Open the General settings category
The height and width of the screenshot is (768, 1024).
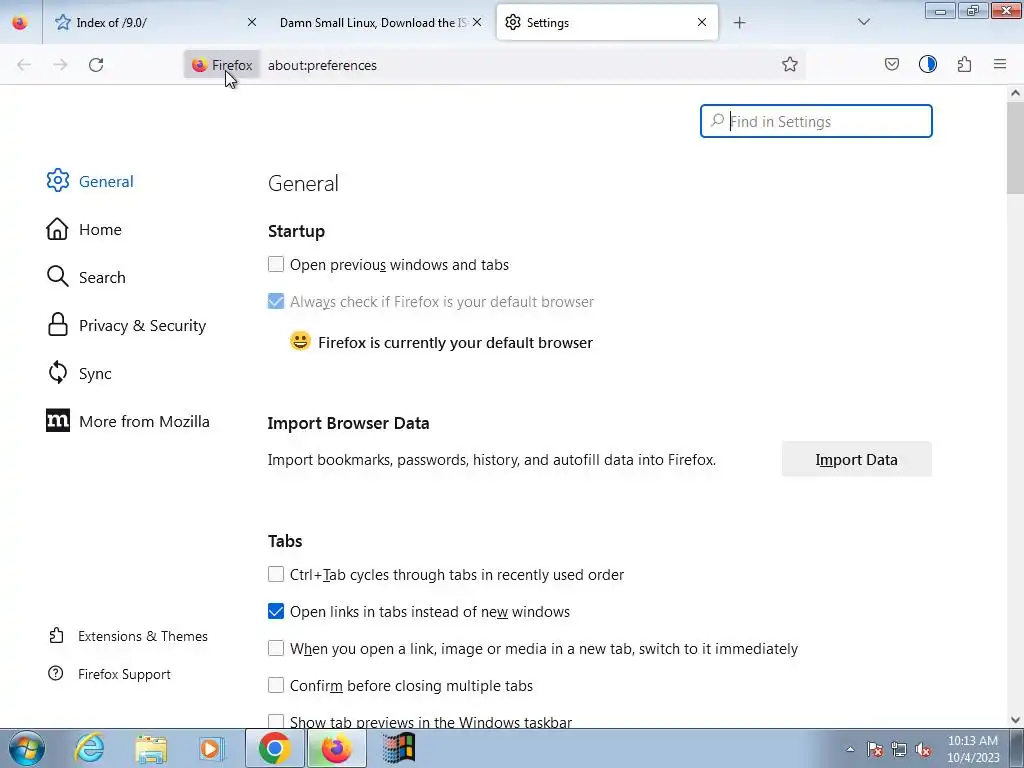(x=90, y=181)
